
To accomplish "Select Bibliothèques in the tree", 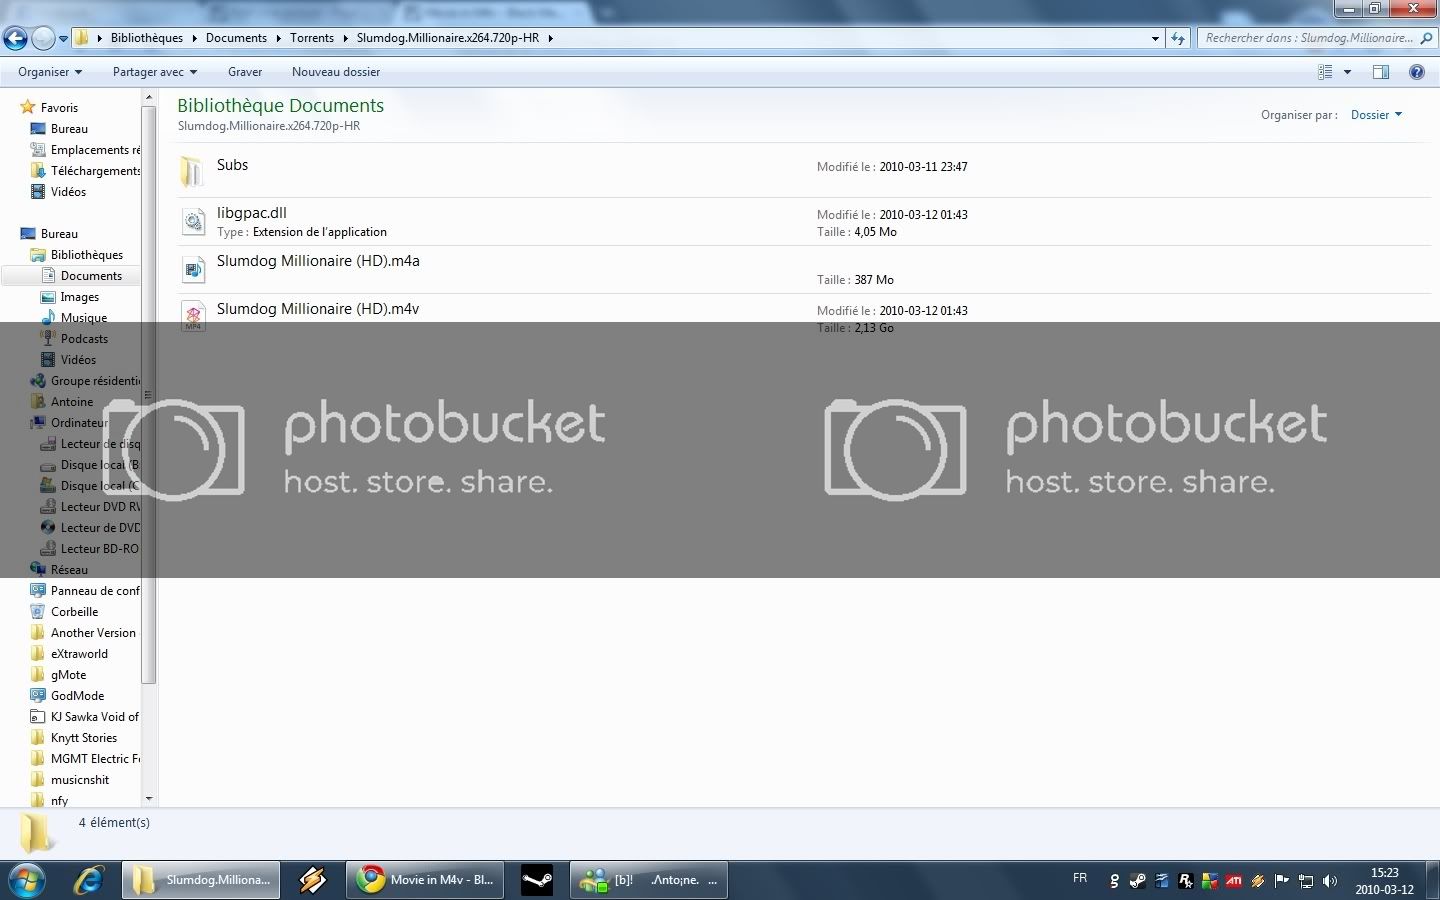I will pos(87,255).
